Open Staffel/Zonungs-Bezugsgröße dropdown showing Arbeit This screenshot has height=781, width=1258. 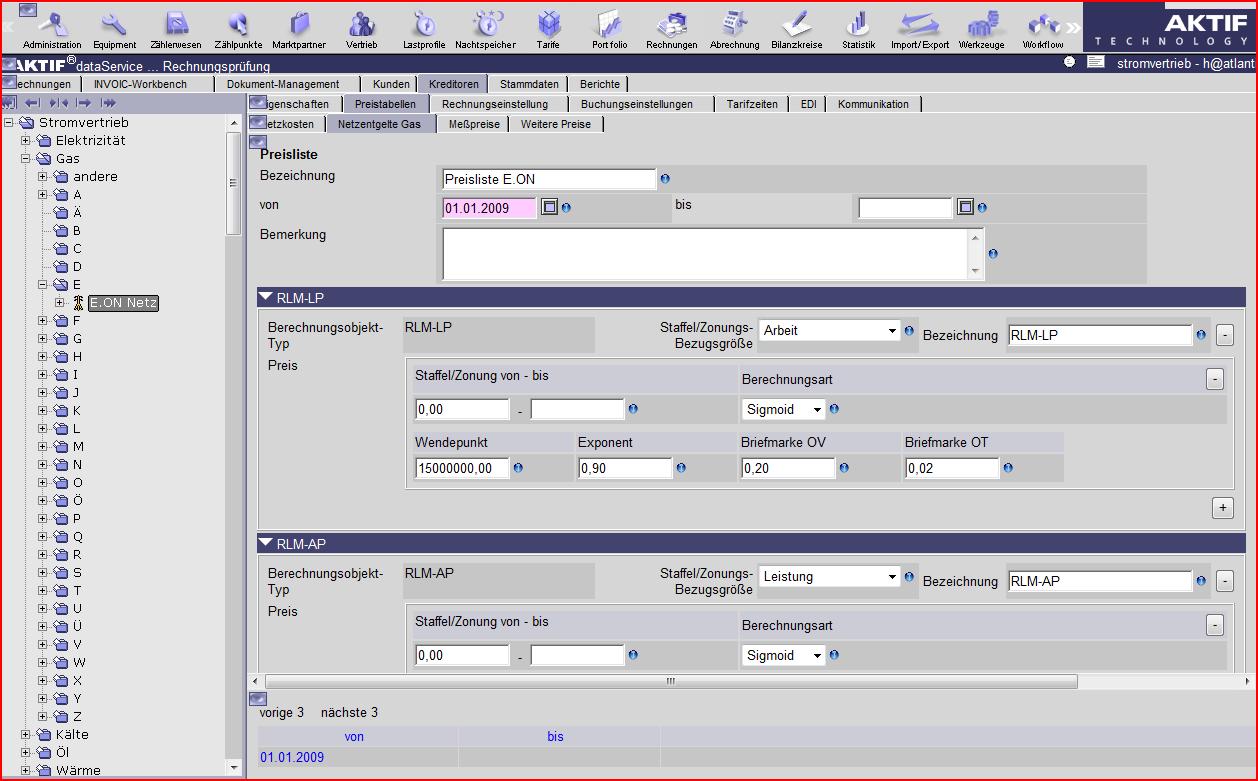(829, 330)
